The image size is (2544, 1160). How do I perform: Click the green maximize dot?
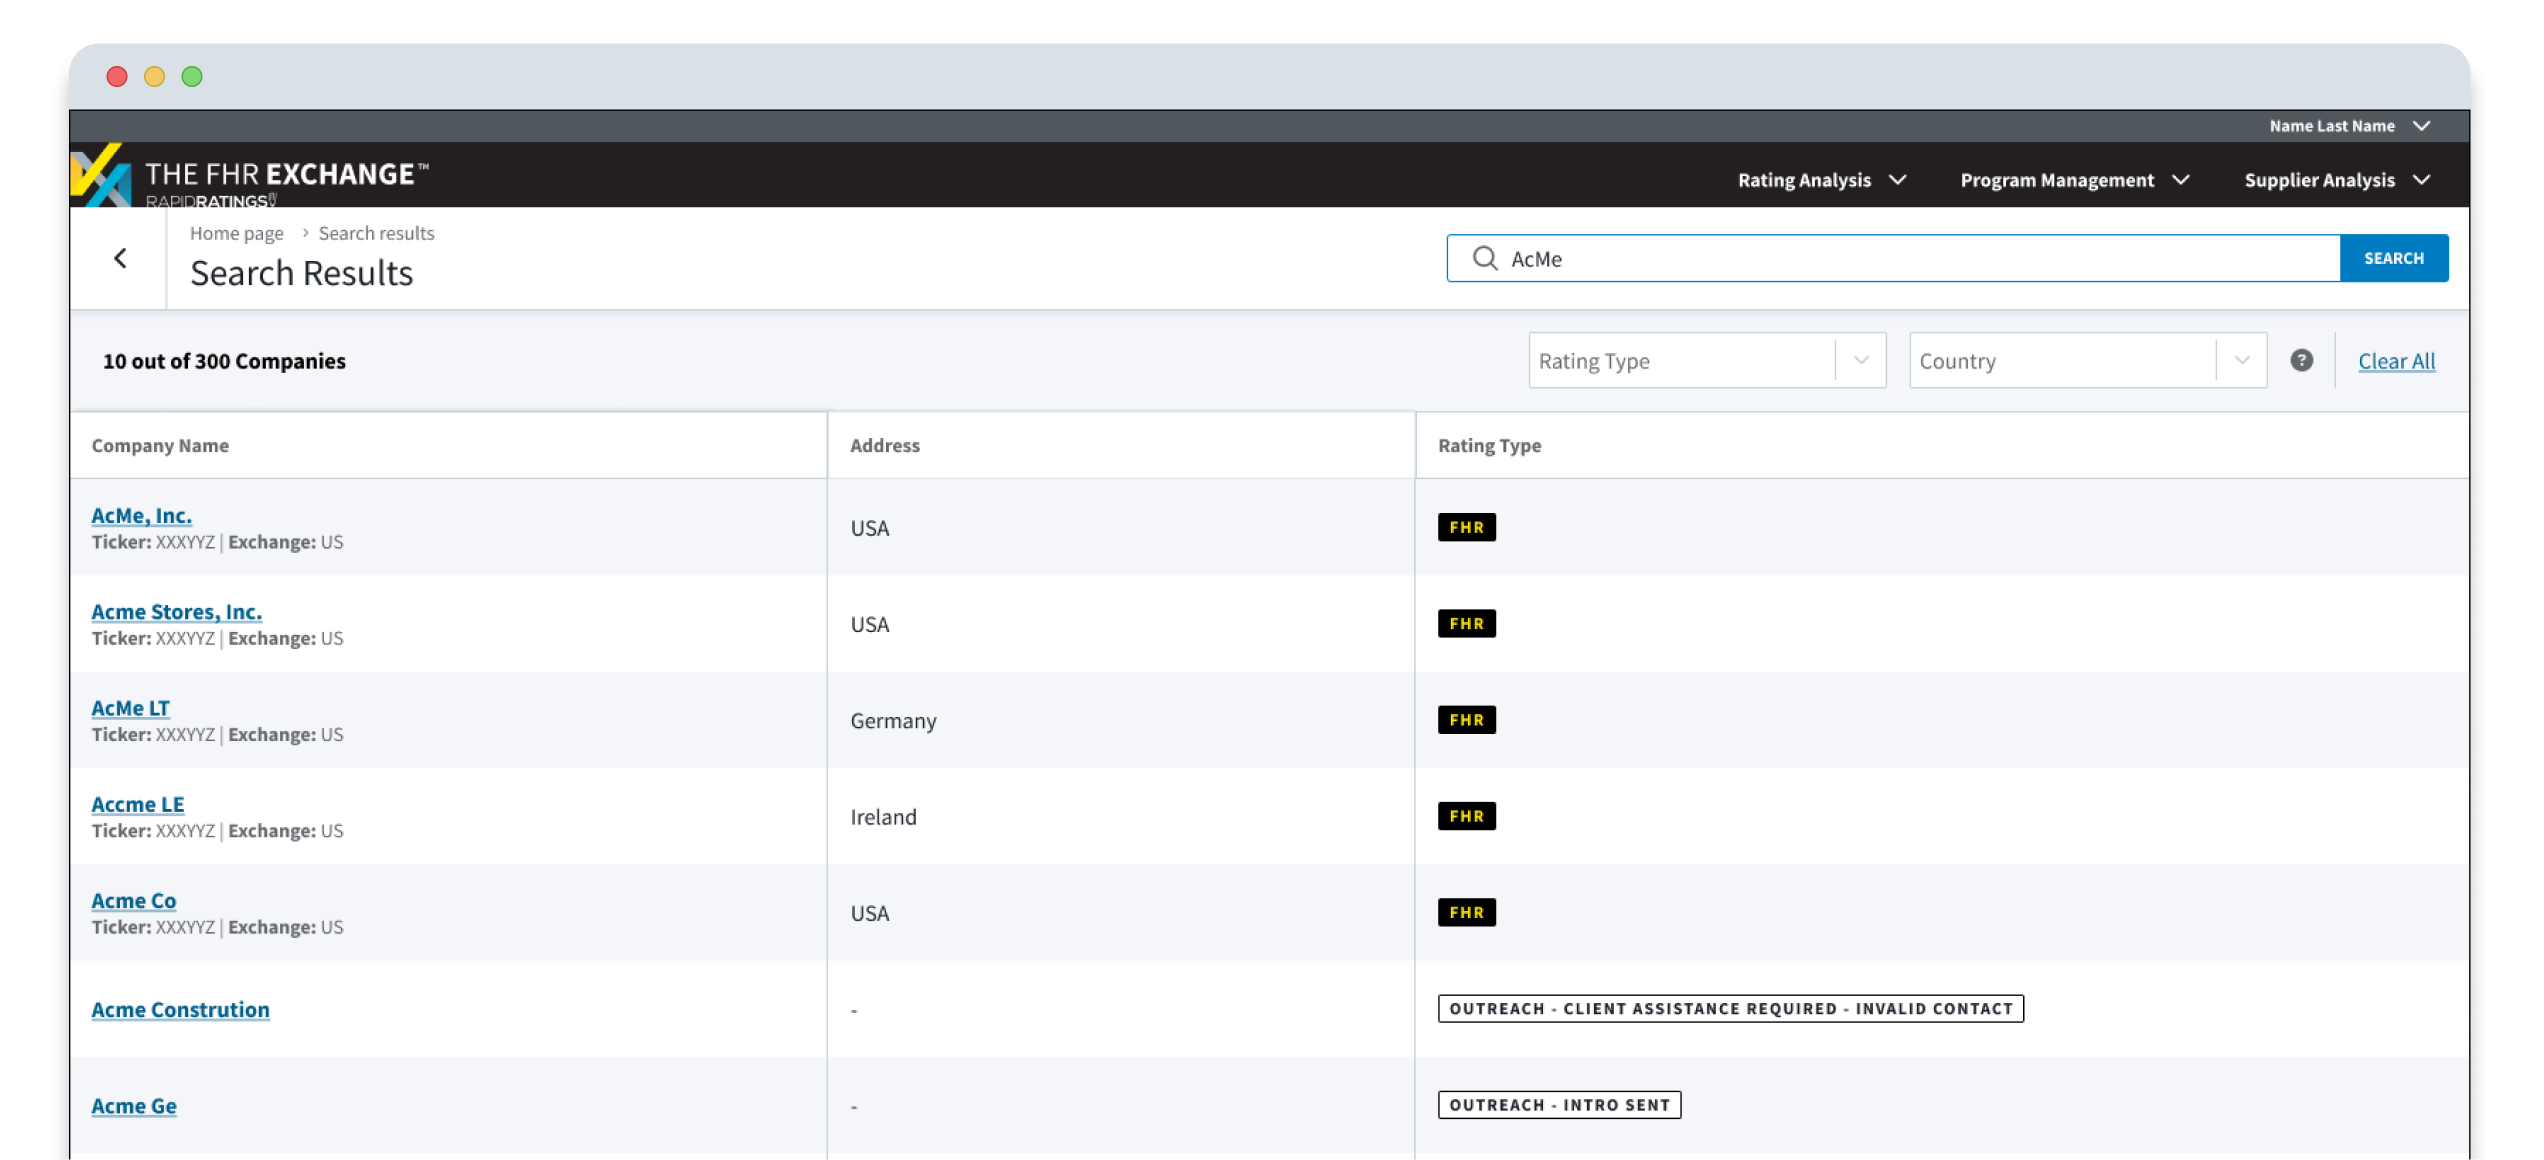coord(192,76)
